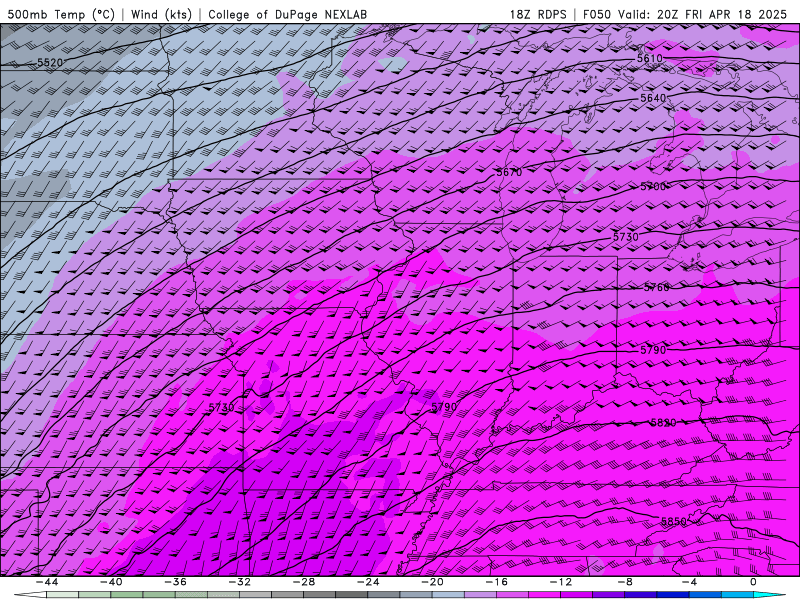Click the "500mb Temp (°C)" title text
This screenshot has height=600, width=800.
[x=61, y=14]
